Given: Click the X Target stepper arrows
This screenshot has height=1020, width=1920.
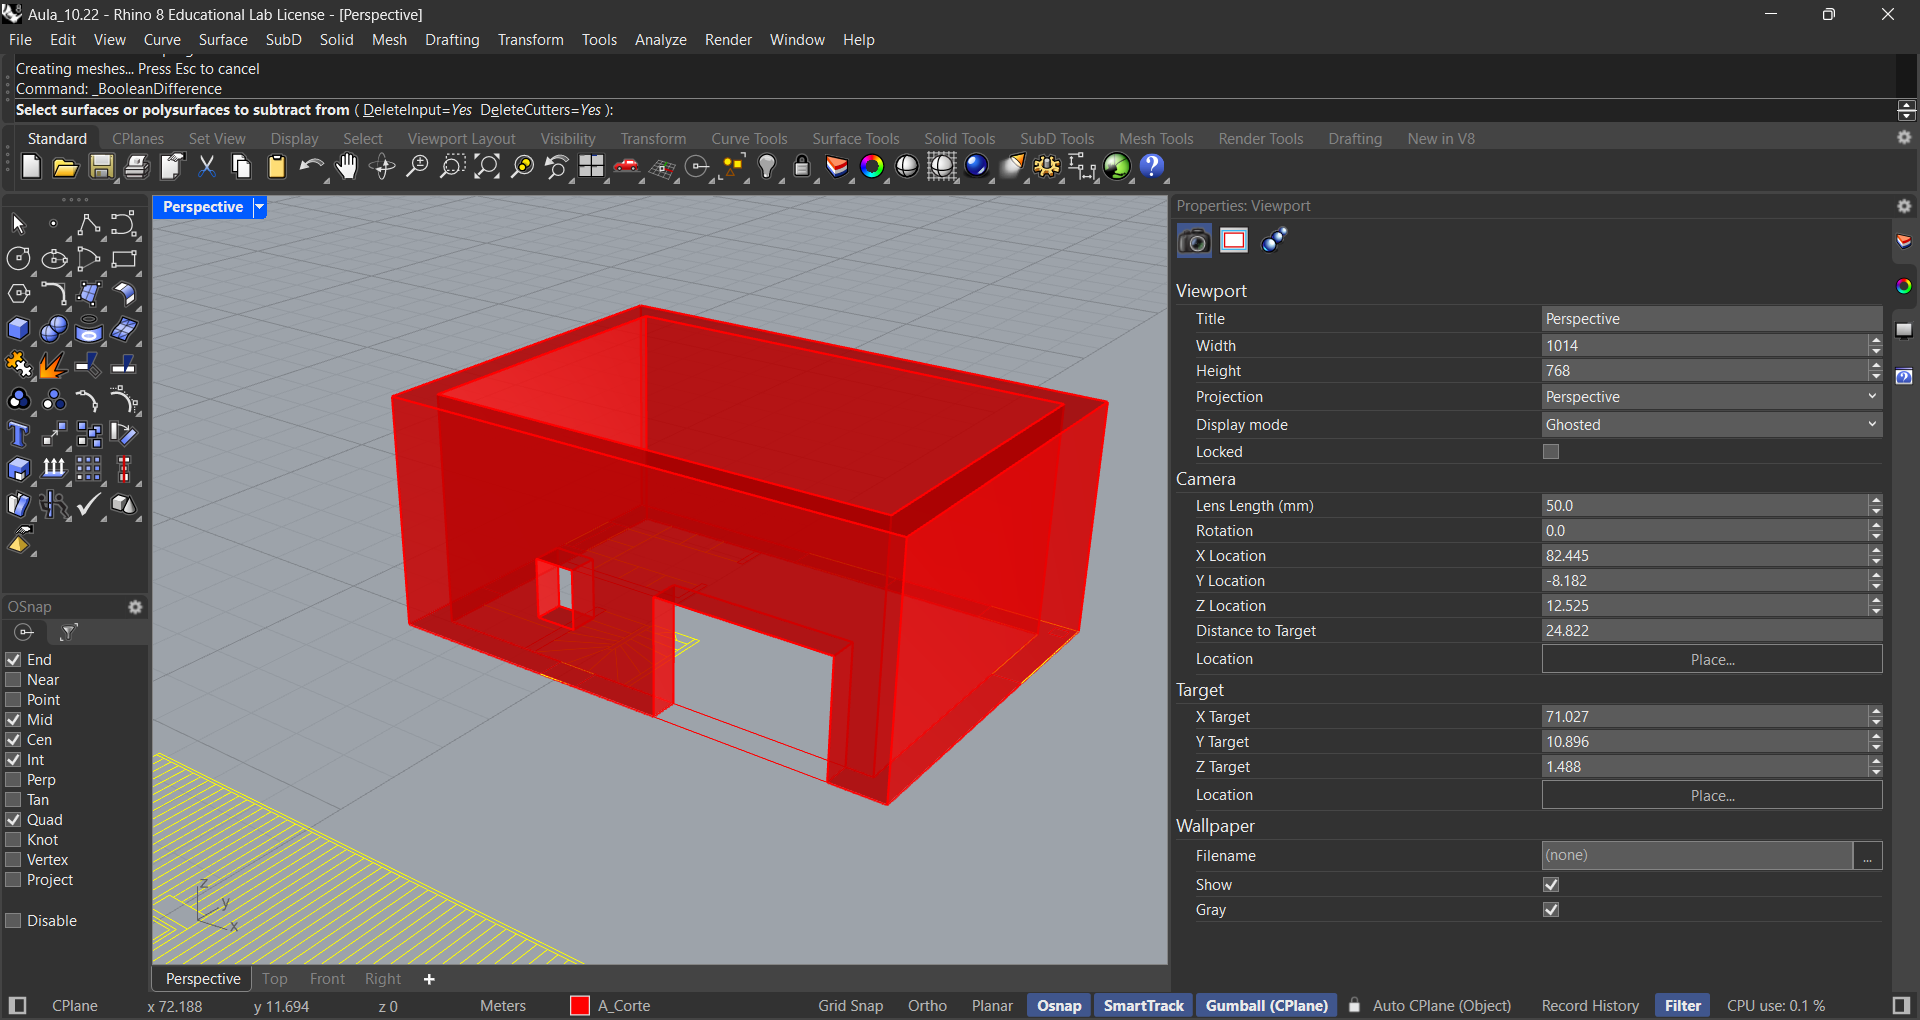Looking at the screenshot, I should point(1876,717).
